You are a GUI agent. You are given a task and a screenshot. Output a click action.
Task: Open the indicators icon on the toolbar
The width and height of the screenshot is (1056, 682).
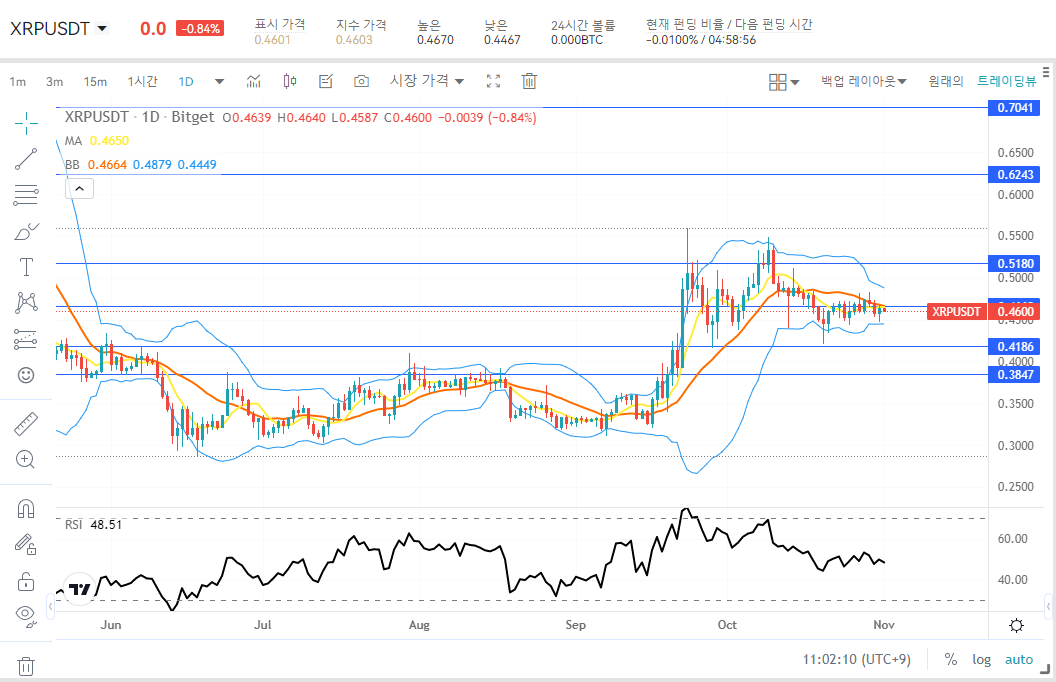point(254,81)
